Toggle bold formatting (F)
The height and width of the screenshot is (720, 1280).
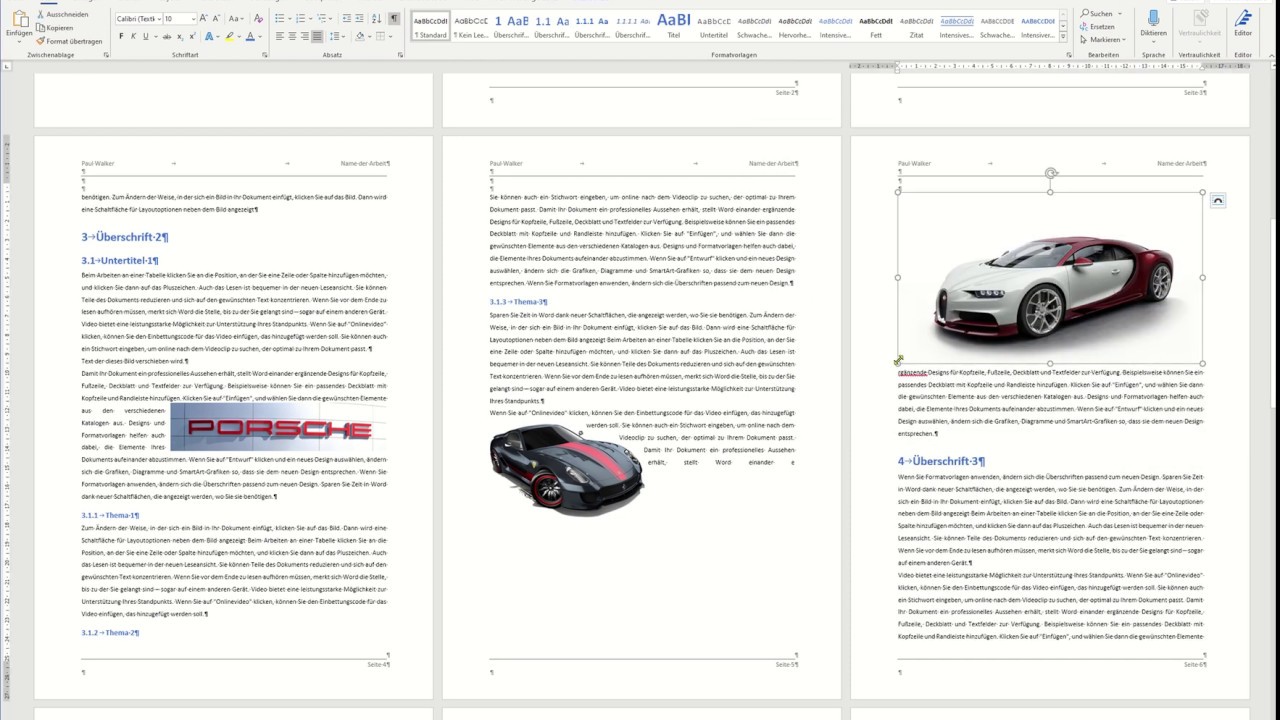pyautogui.click(x=121, y=36)
